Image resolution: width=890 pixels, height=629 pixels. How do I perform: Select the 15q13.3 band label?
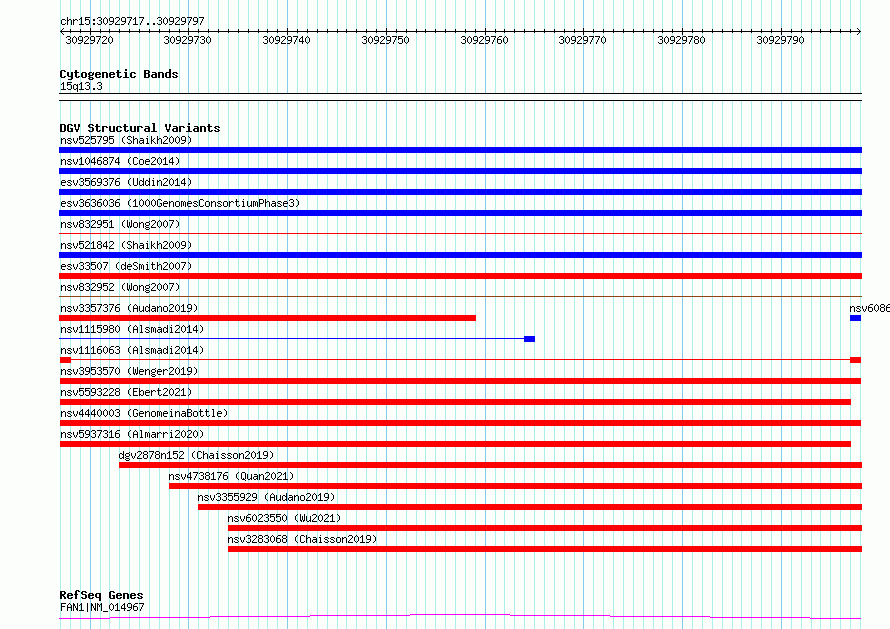(x=81, y=86)
